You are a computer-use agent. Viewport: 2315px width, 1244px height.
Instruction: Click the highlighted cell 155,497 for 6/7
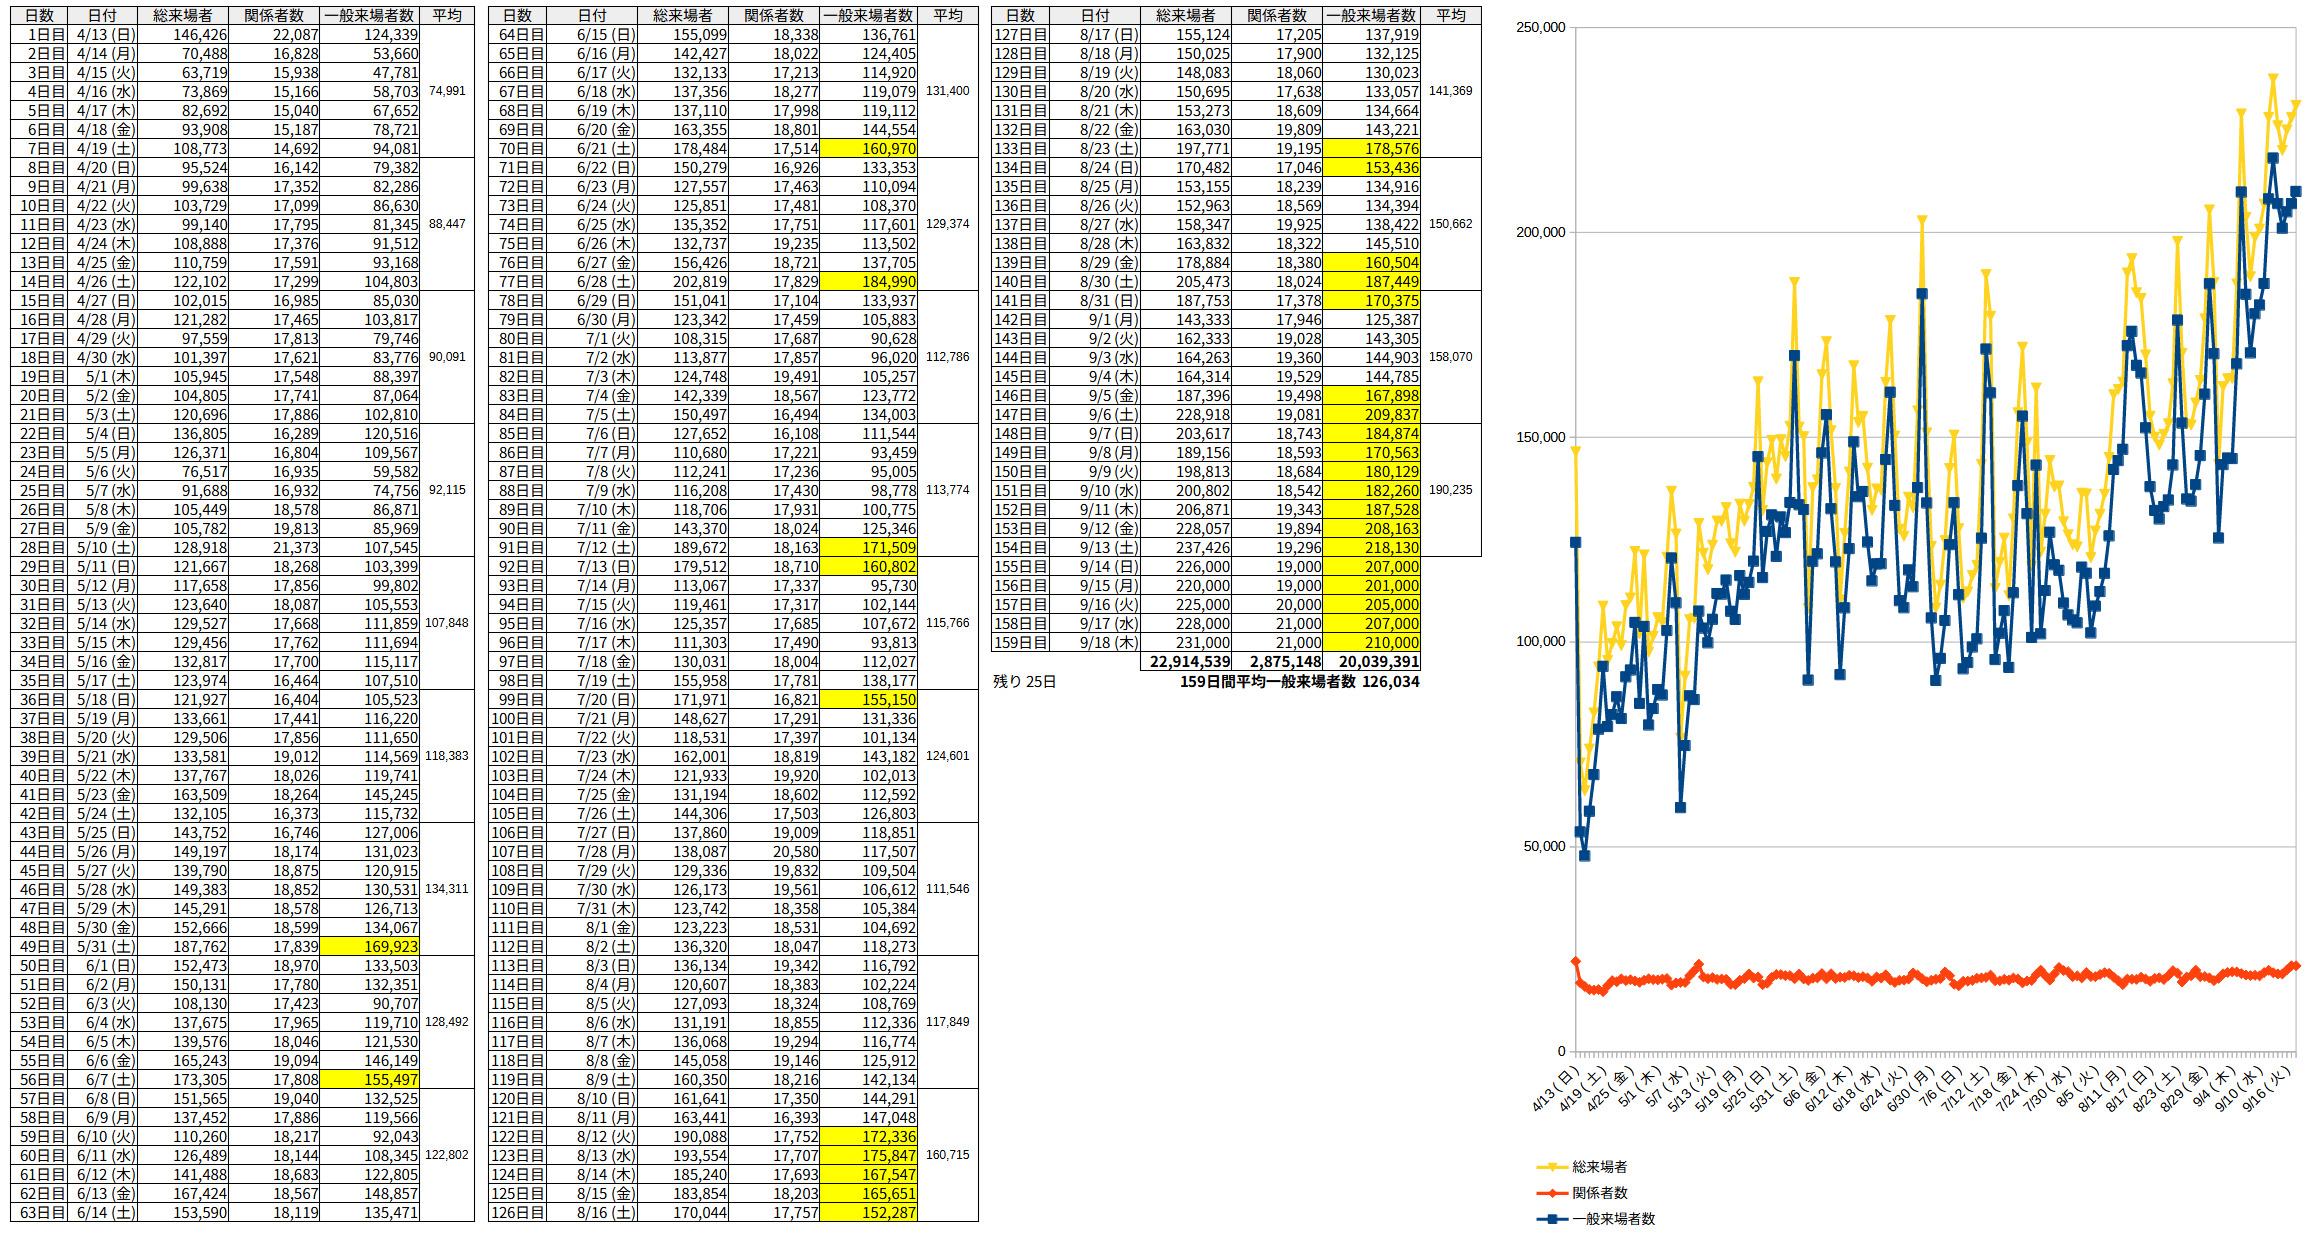[370, 1080]
